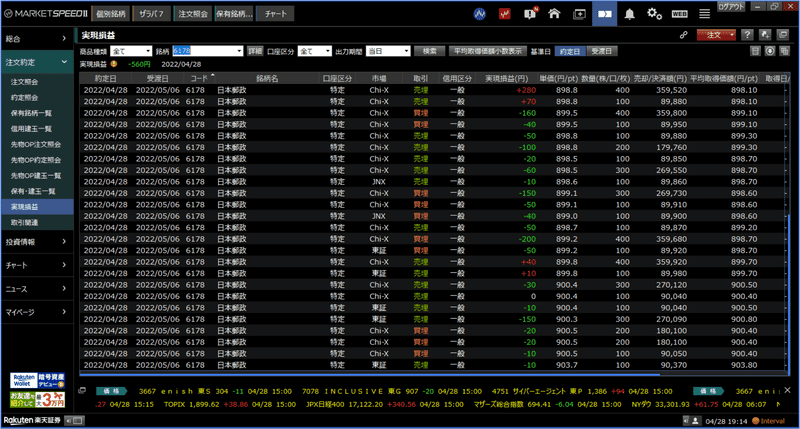Click the 詳細 button
800x429 pixels.
tap(255, 52)
